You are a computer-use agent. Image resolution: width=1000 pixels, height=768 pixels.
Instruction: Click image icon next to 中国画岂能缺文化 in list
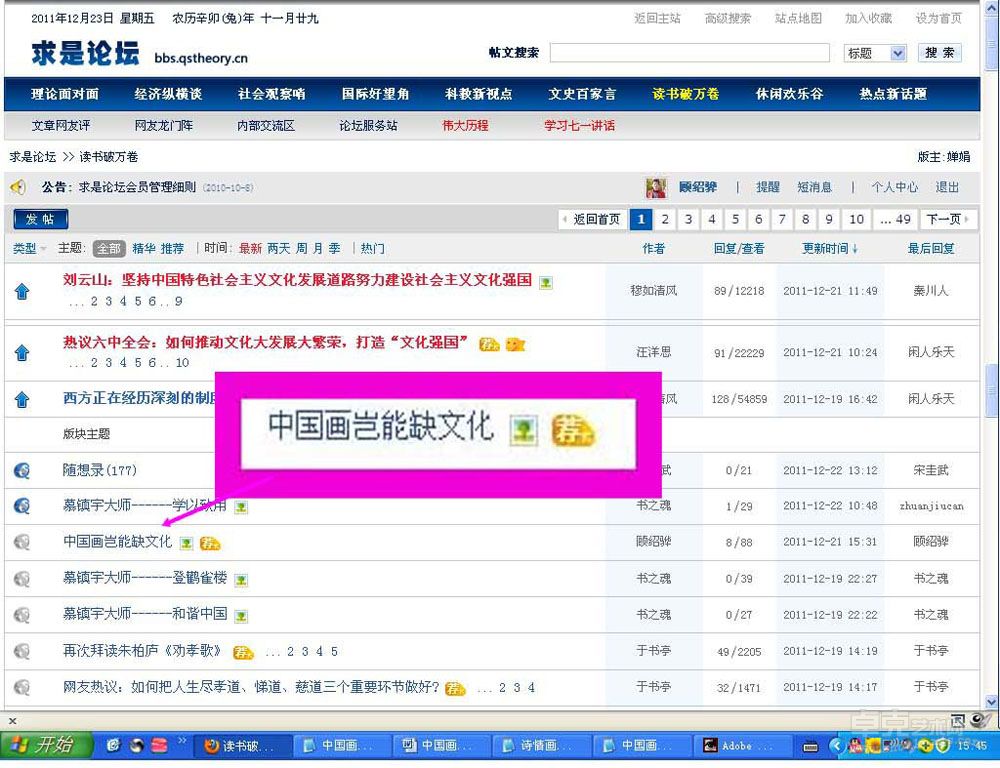tap(186, 543)
